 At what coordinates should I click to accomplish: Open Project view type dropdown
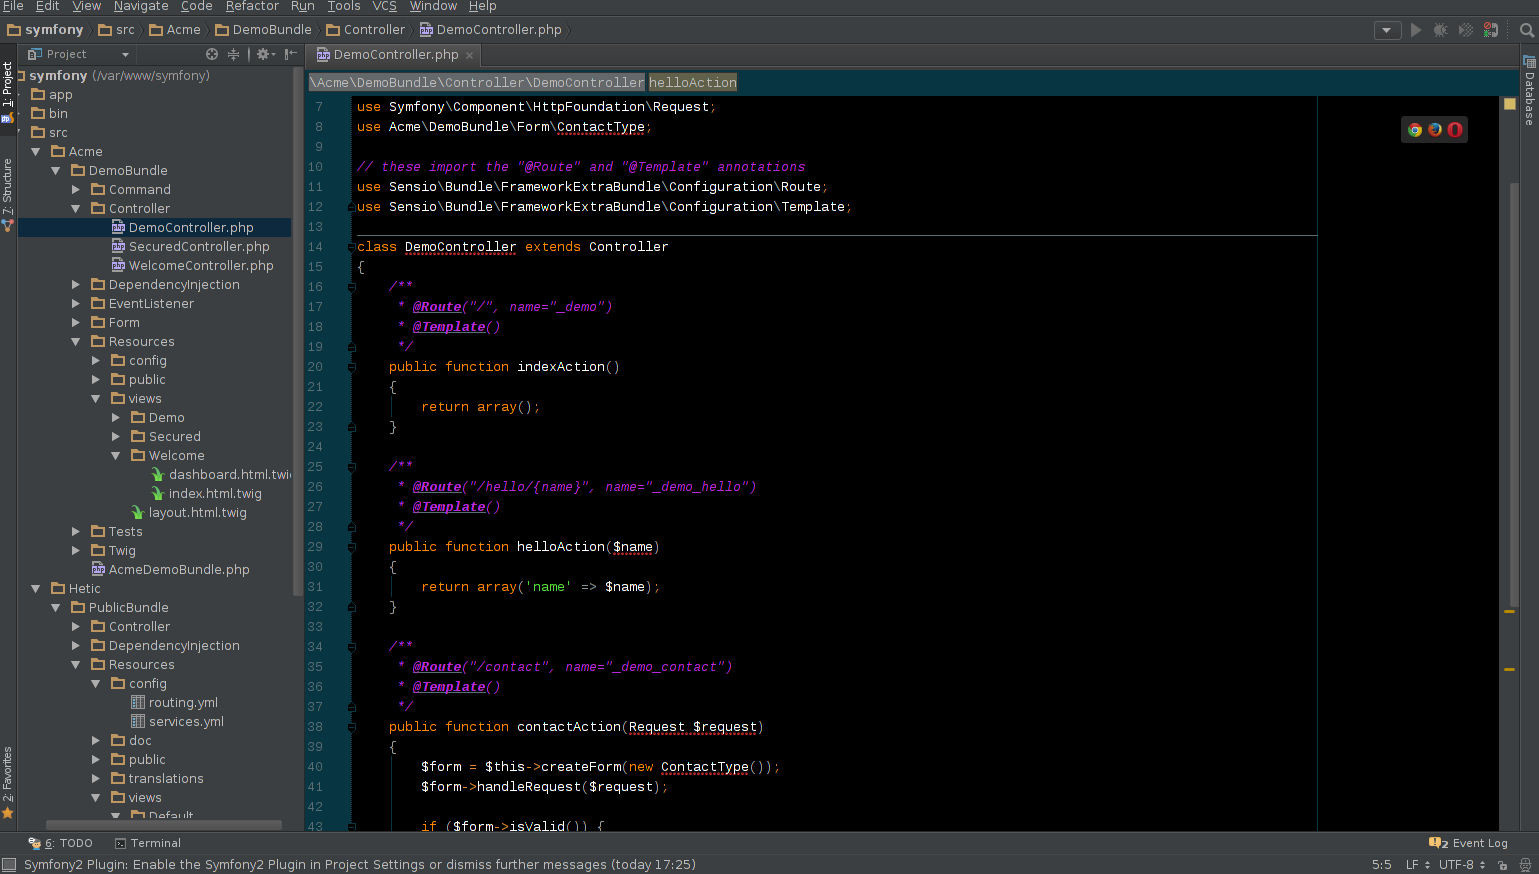79,54
